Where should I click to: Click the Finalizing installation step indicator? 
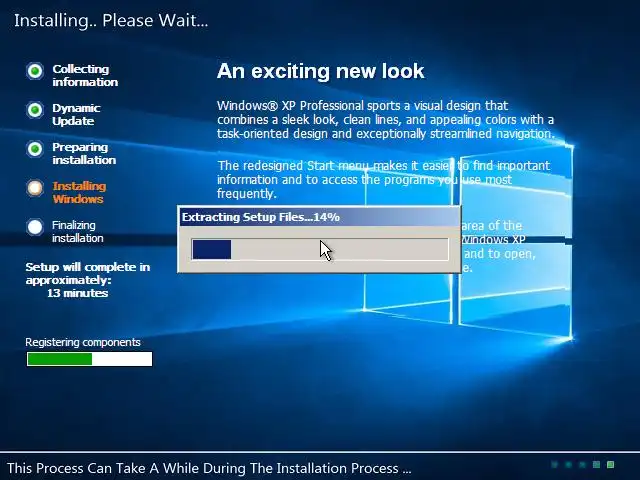[35, 227]
